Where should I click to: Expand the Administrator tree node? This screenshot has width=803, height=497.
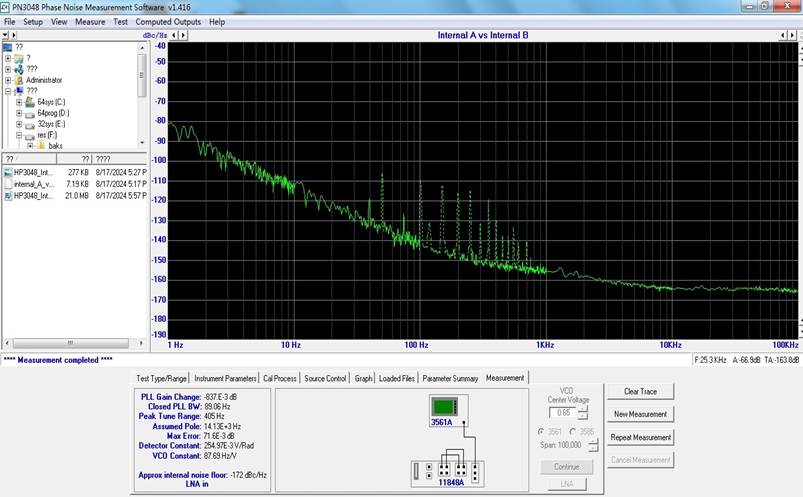tap(8, 80)
